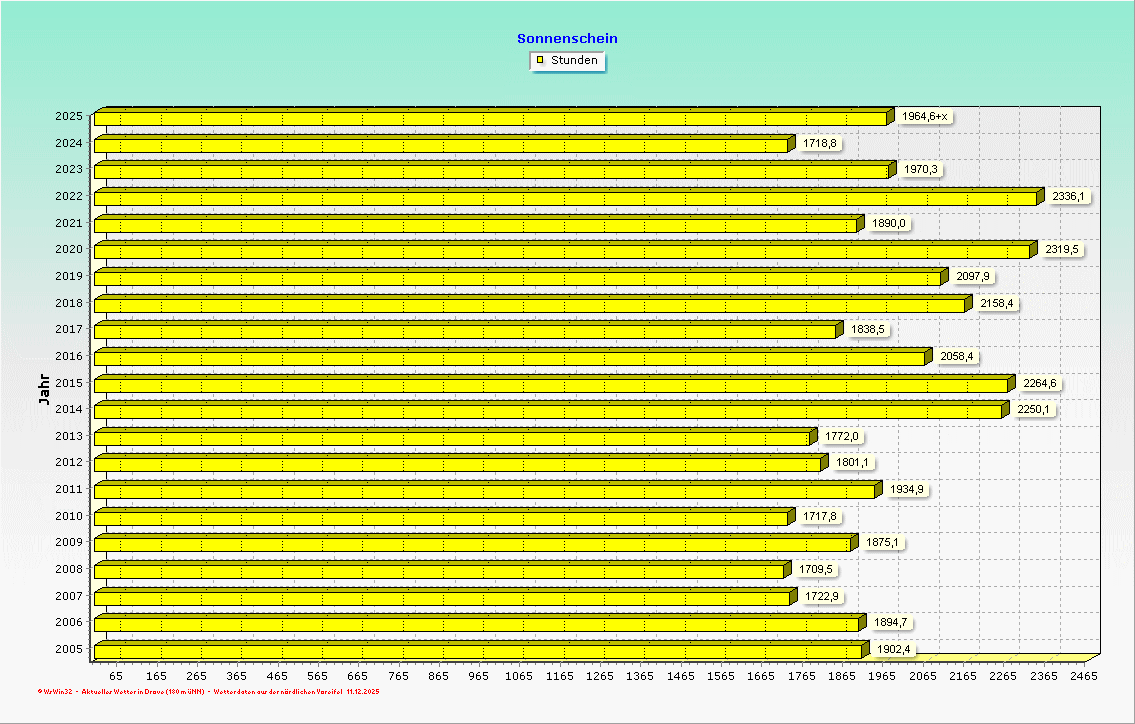Select the yellow bar for year 2010

point(440,518)
